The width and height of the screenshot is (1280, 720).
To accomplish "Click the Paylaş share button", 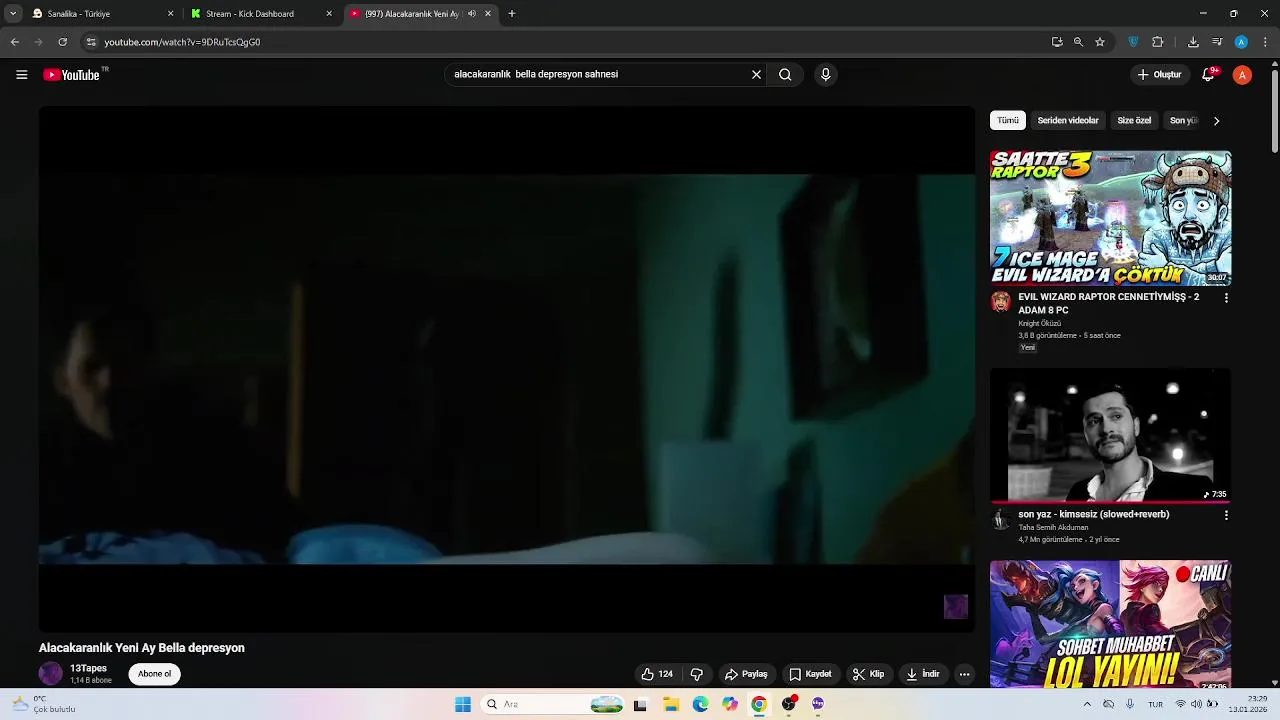I will (x=746, y=674).
